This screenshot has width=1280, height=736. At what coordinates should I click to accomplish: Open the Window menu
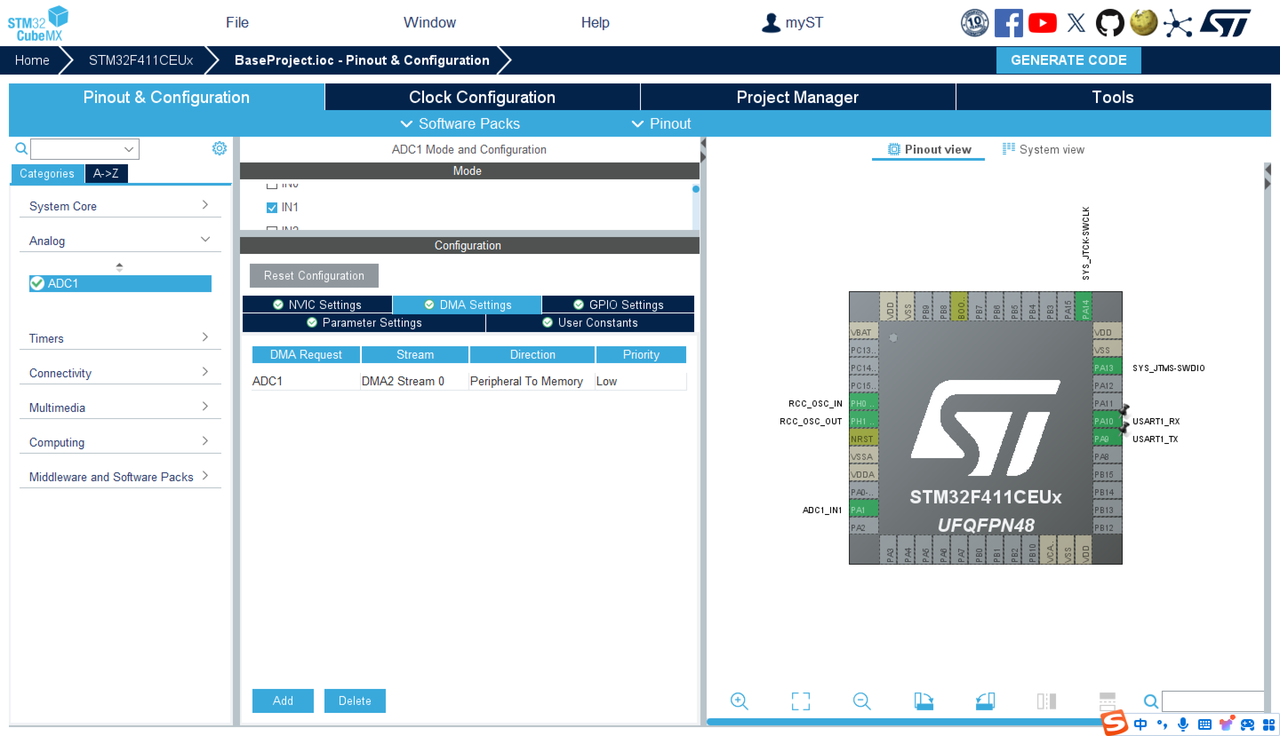coord(430,22)
